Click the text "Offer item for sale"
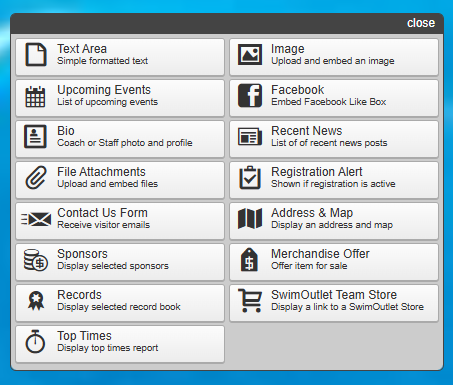Viewport: 453px width, 385px height. tap(309, 266)
